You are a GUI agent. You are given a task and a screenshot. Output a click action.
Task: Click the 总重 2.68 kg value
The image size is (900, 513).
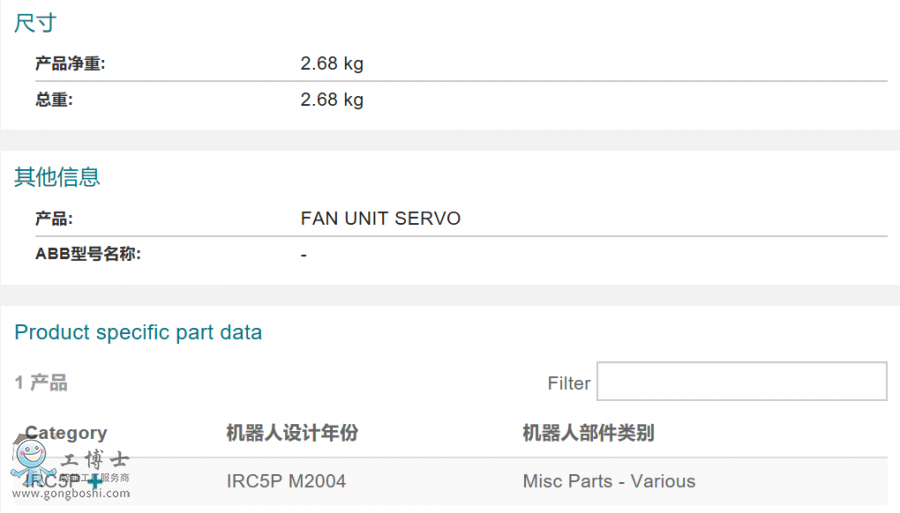332,99
